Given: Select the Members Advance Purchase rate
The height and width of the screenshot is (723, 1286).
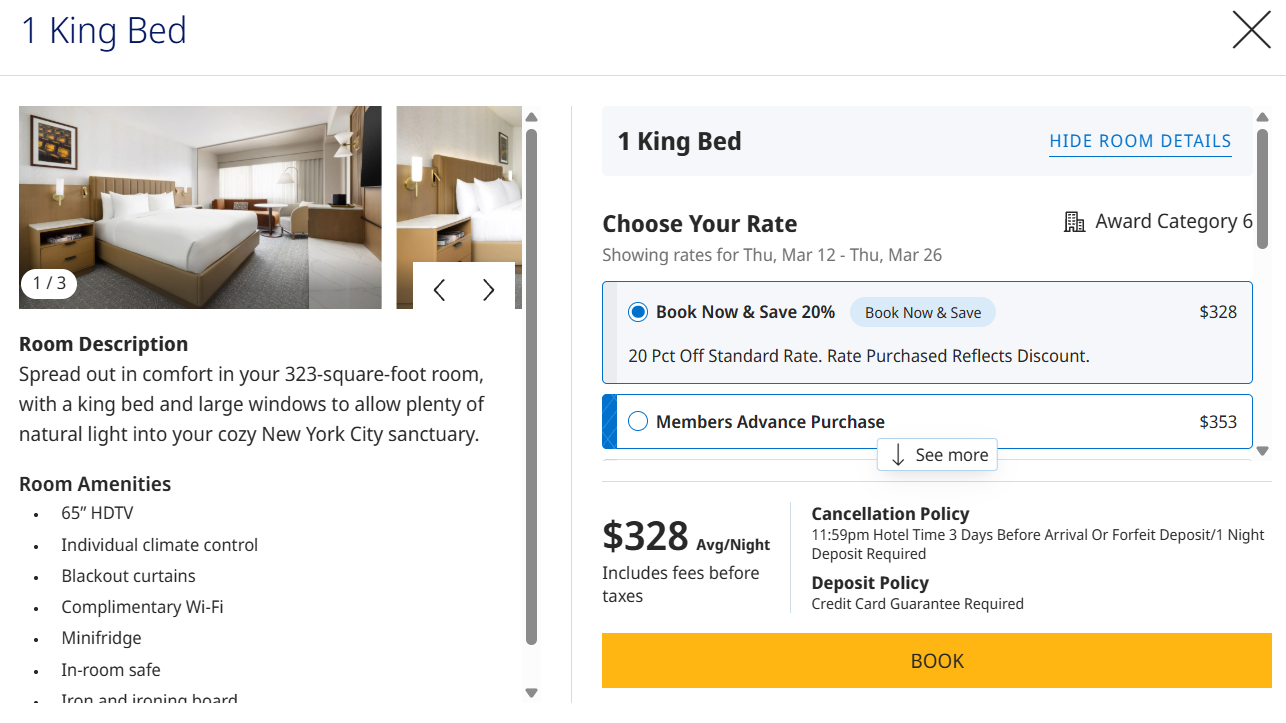Looking at the screenshot, I should point(638,422).
